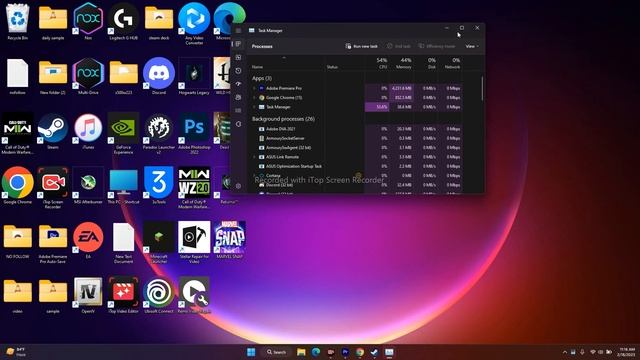Select Google Chrome desktop shortcut

(x=18, y=186)
